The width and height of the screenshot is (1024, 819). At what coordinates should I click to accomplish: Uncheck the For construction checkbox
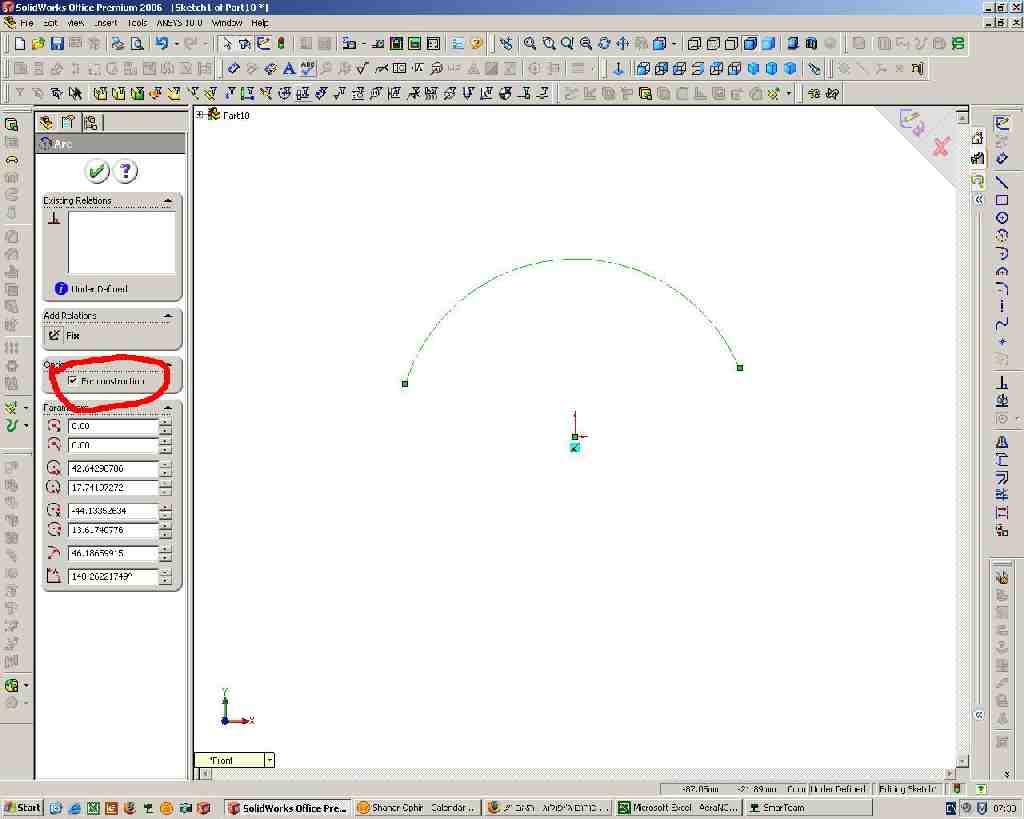pyautogui.click(x=73, y=381)
